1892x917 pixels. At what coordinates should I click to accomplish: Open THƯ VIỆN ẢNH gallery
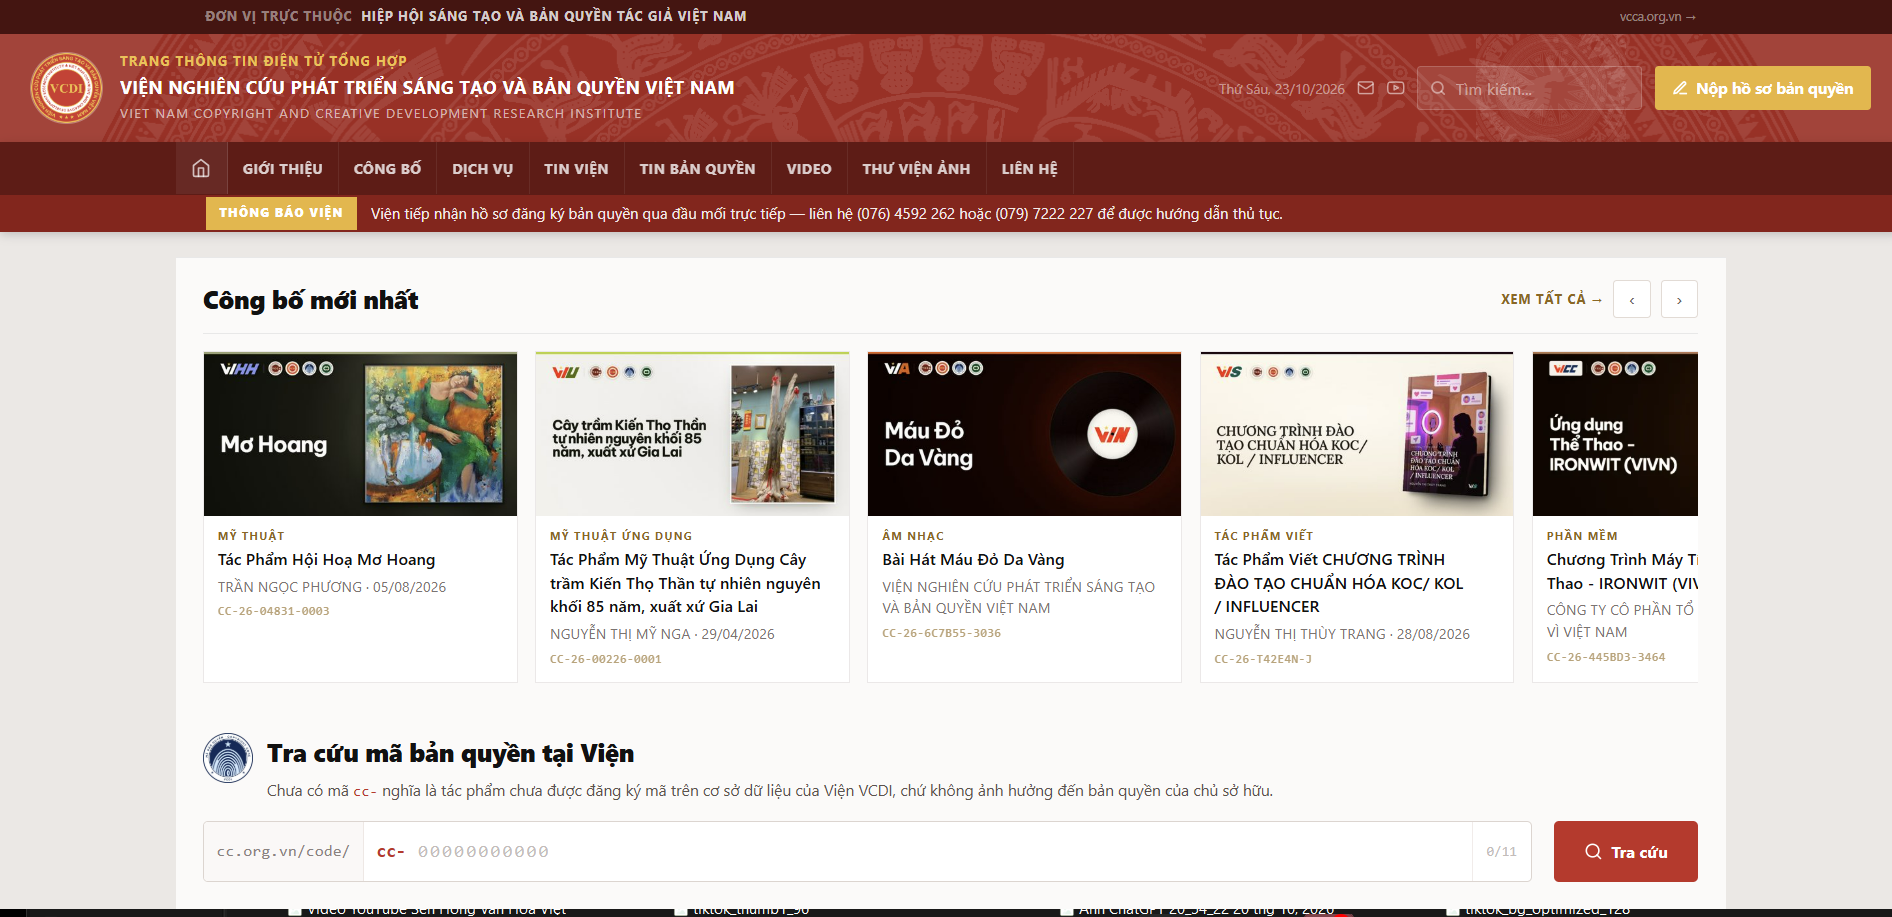[x=916, y=168]
